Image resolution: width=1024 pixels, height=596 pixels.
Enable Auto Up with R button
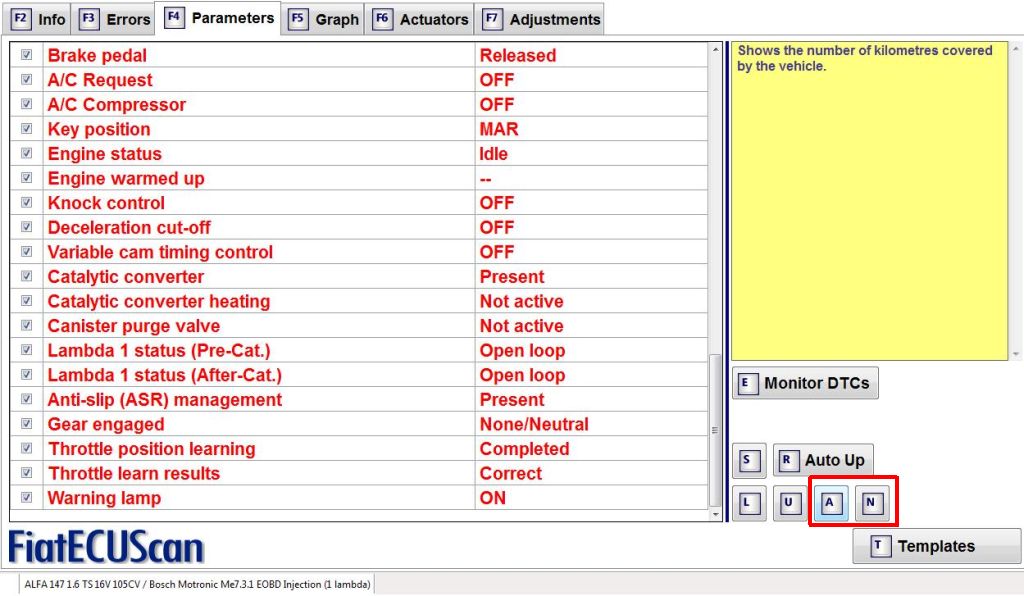pos(823,461)
